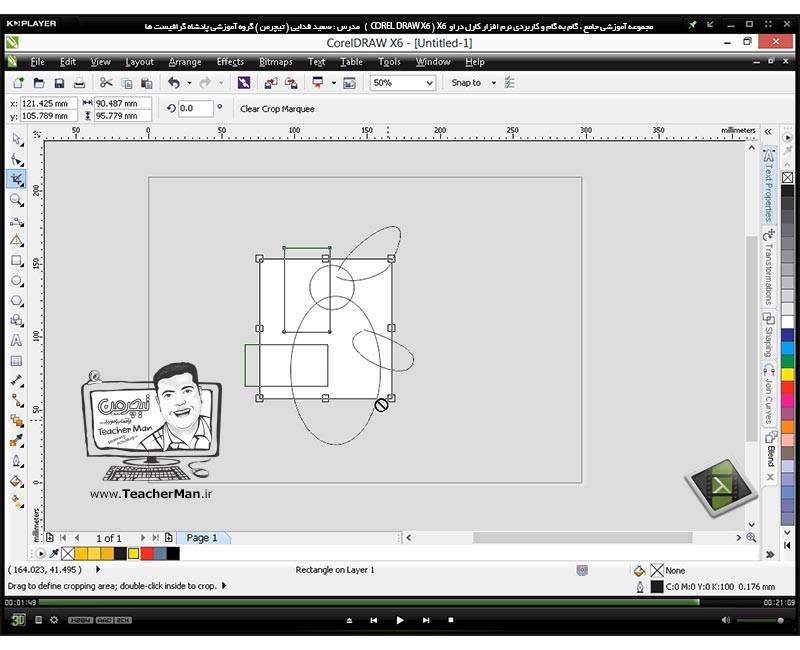The image size is (800, 650).
Task: Click the Save icon
Action: [x=59, y=83]
